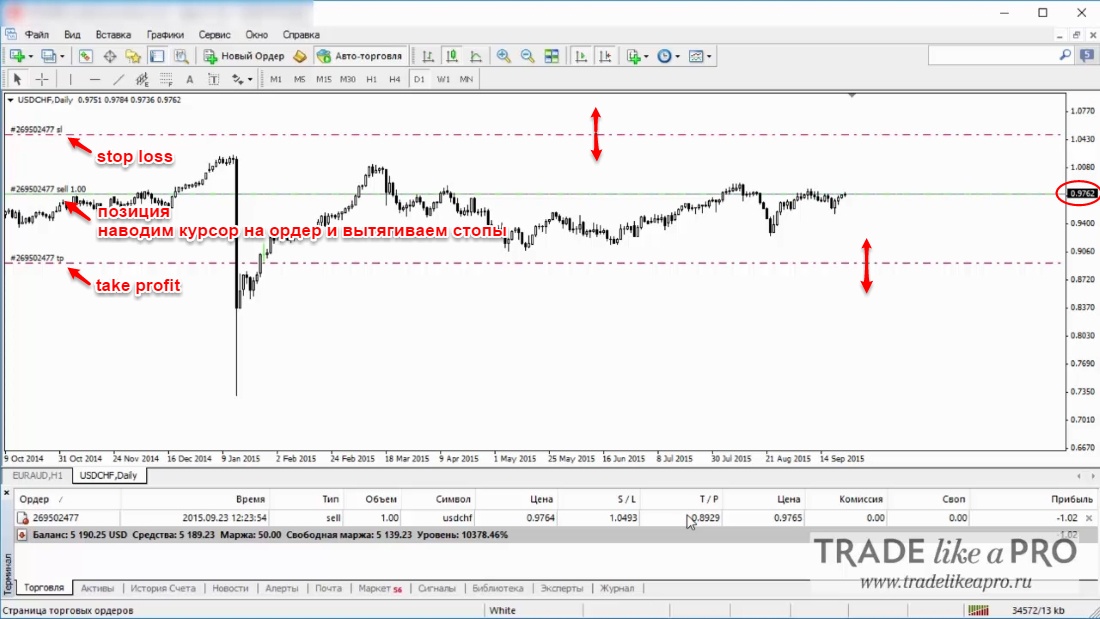Click the Profiles icon
The height and width of the screenshot is (619, 1100).
point(48,56)
